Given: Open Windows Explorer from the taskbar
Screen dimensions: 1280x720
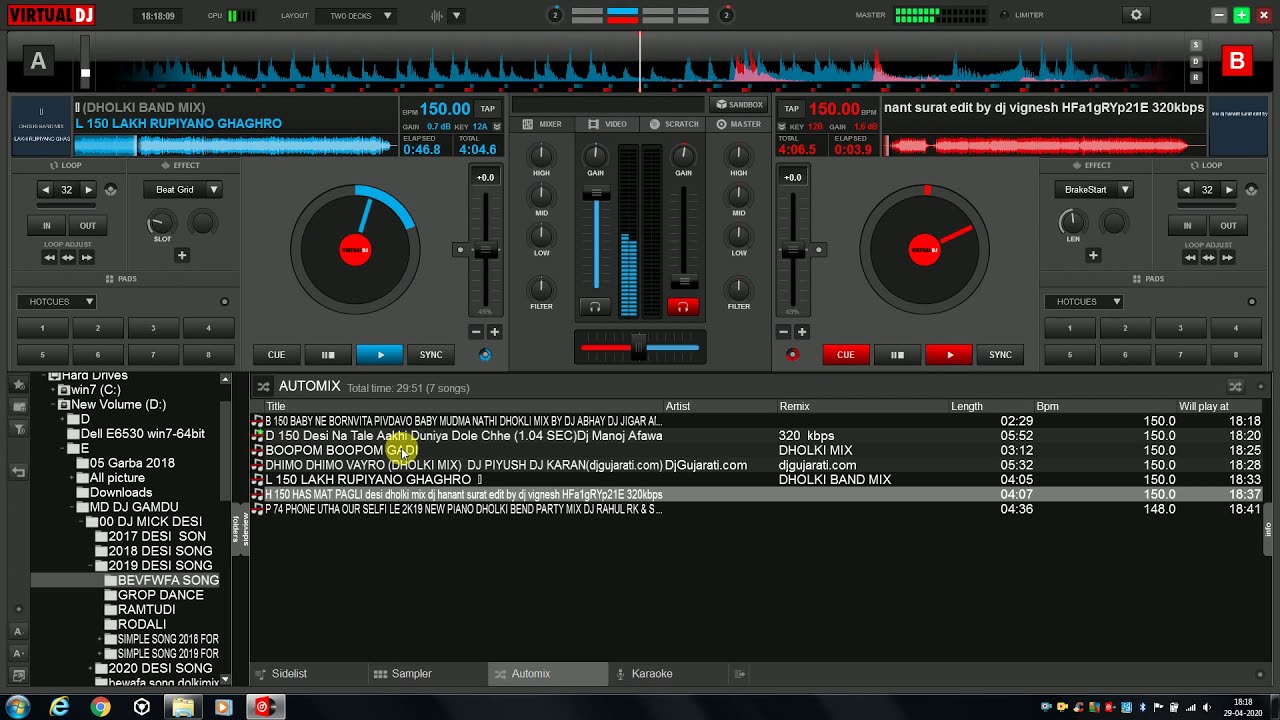Looking at the screenshot, I should point(183,707).
